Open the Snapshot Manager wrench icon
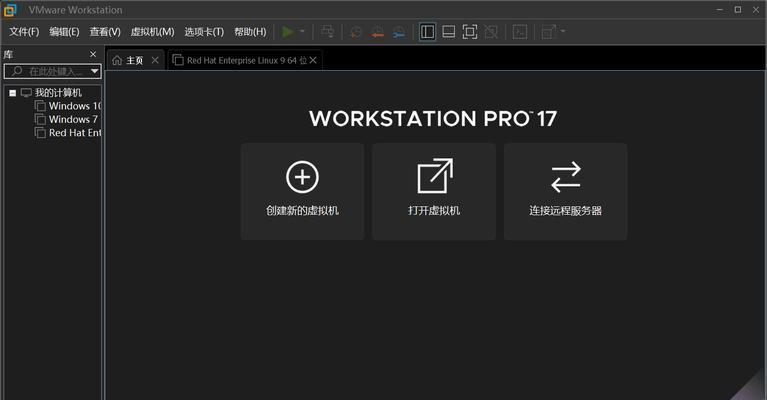 (x=399, y=32)
